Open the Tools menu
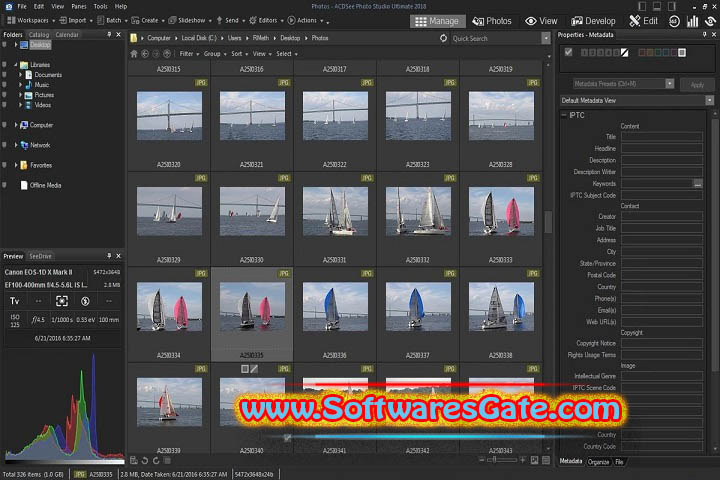 point(100,6)
